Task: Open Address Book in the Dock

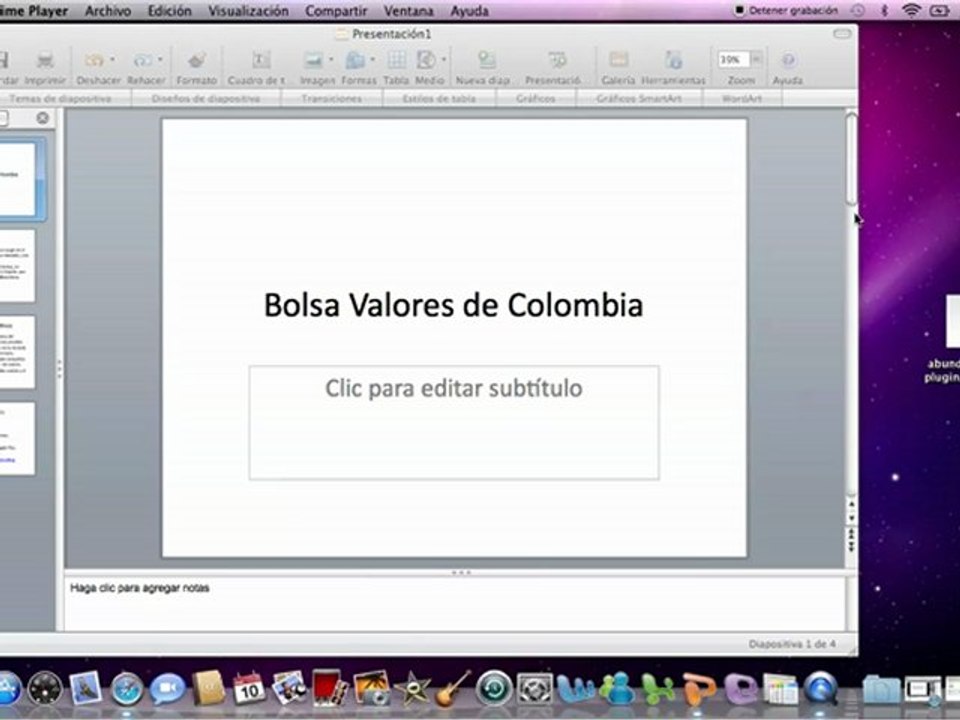Action: click(209, 688)
